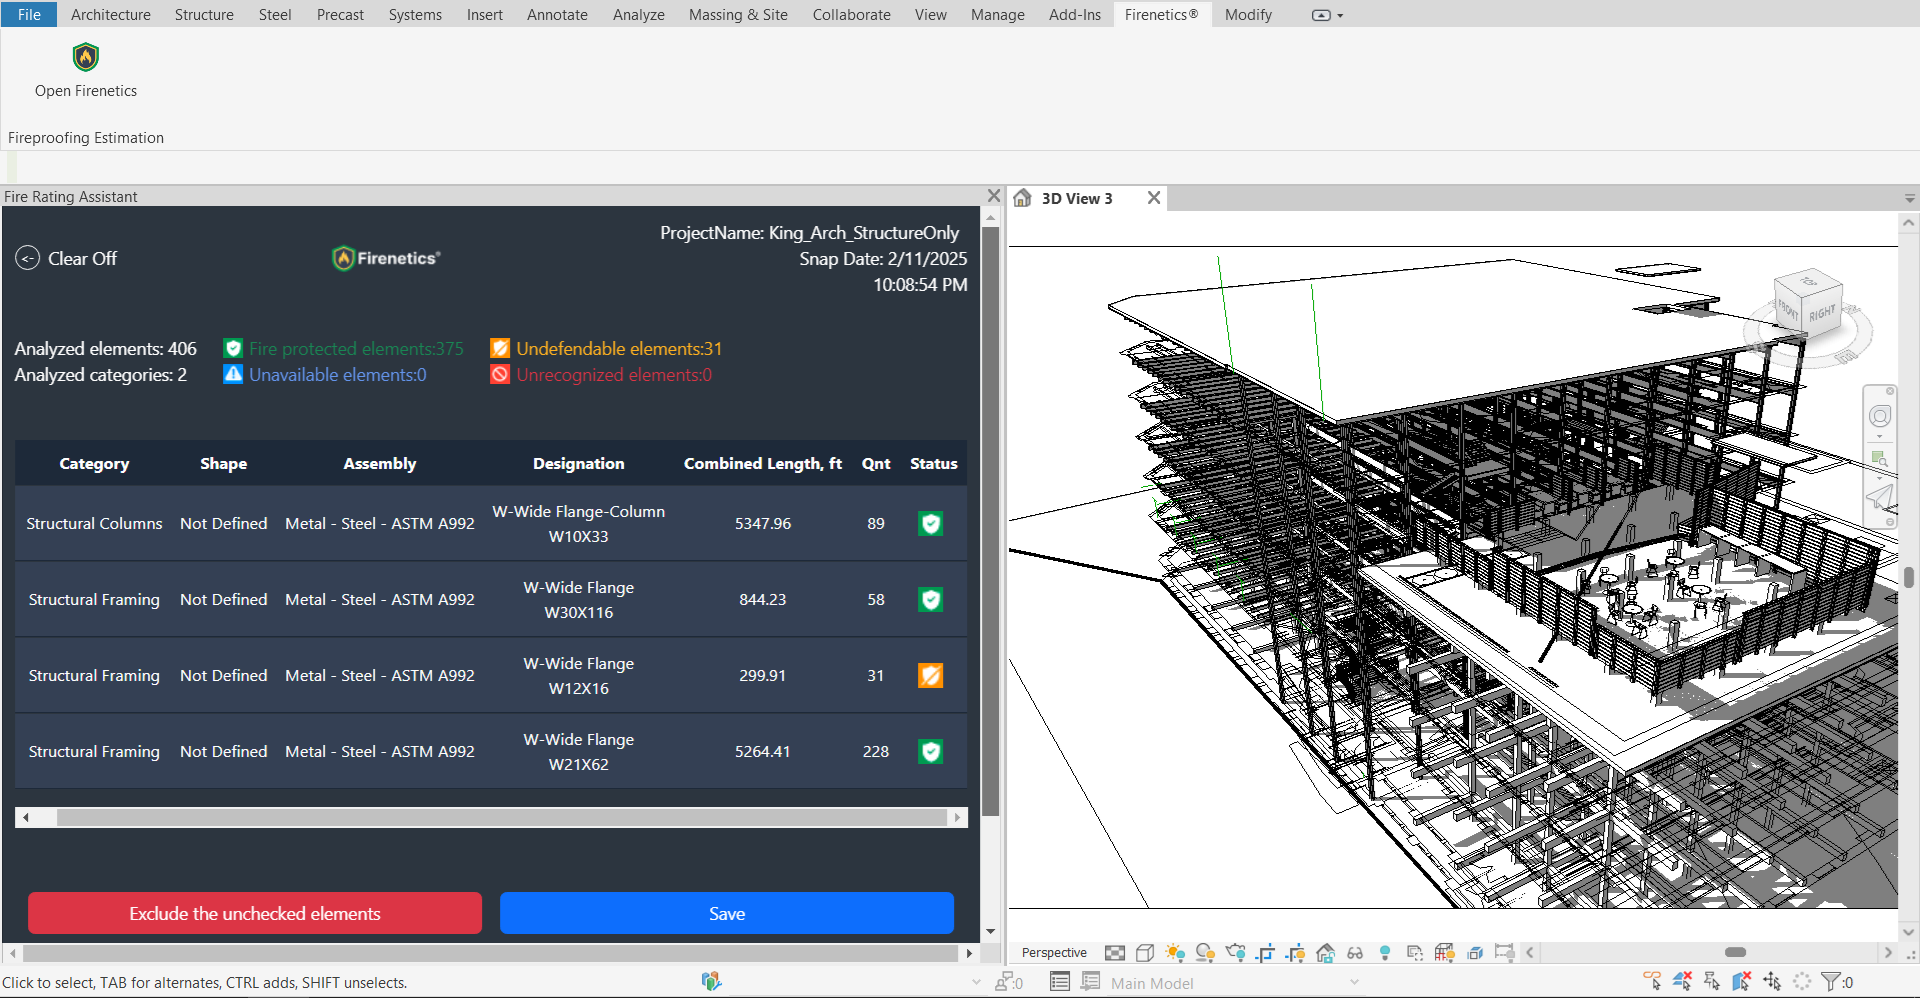Image resolution: width=1920 pixels, height=998 pixels.
Task: Click the Temporary Hide/Isolate glasses icon
Action: (x=1355, y=953)
